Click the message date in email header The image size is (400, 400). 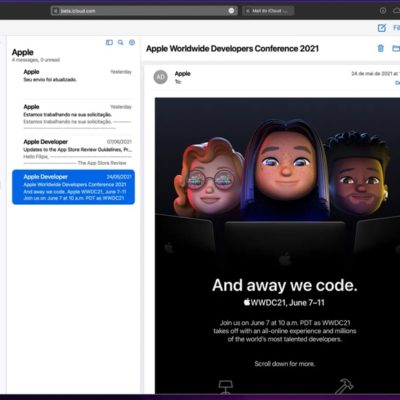pos(375,74)
